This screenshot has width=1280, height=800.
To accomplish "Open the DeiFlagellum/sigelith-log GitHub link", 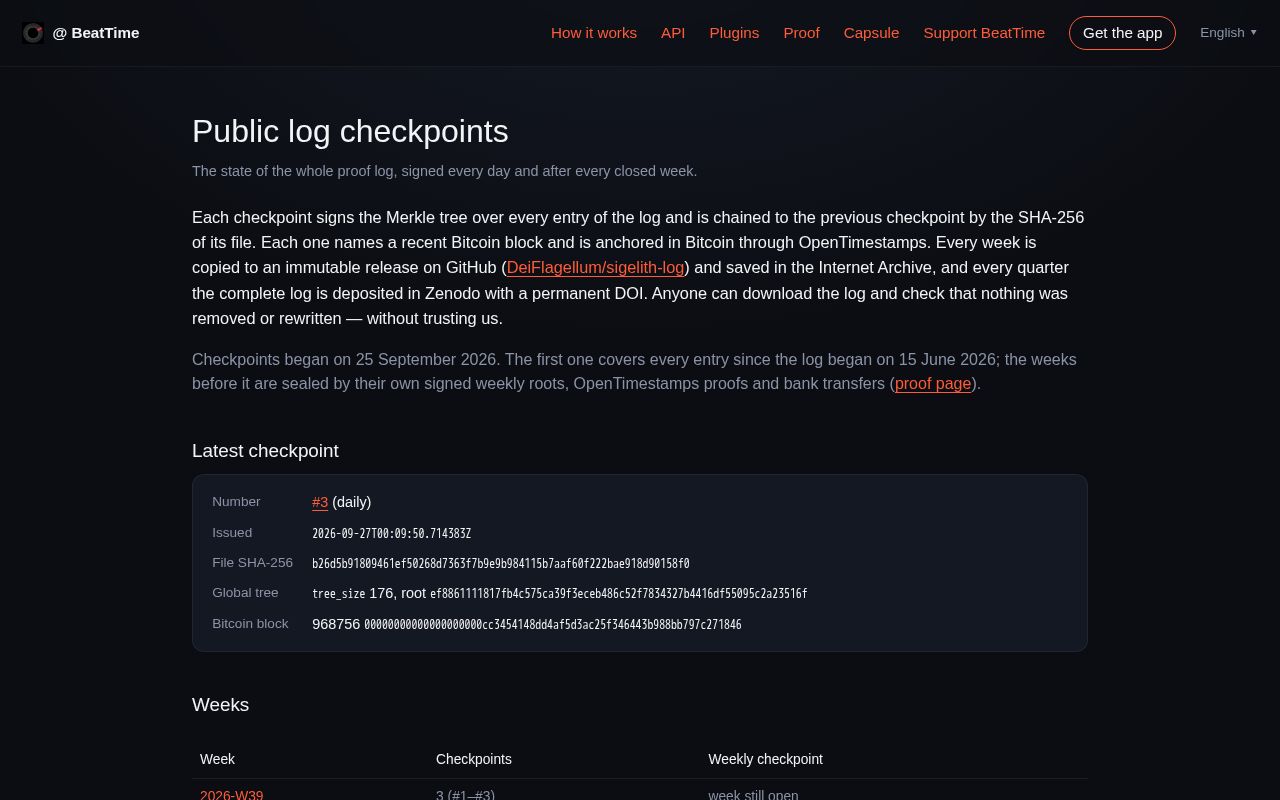I will click(x=595, y=268).
